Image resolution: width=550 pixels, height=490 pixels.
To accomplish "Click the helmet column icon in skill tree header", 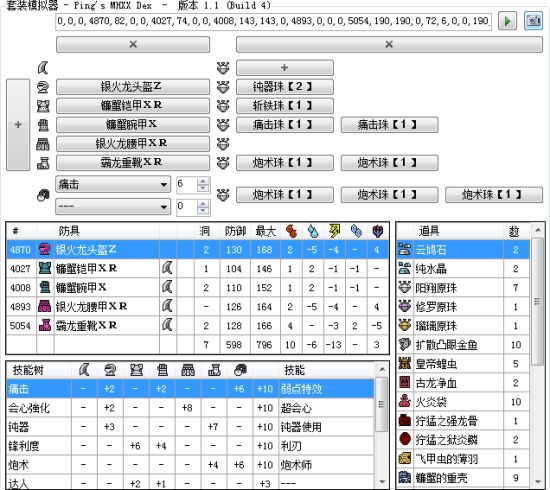I will (110, 370).
